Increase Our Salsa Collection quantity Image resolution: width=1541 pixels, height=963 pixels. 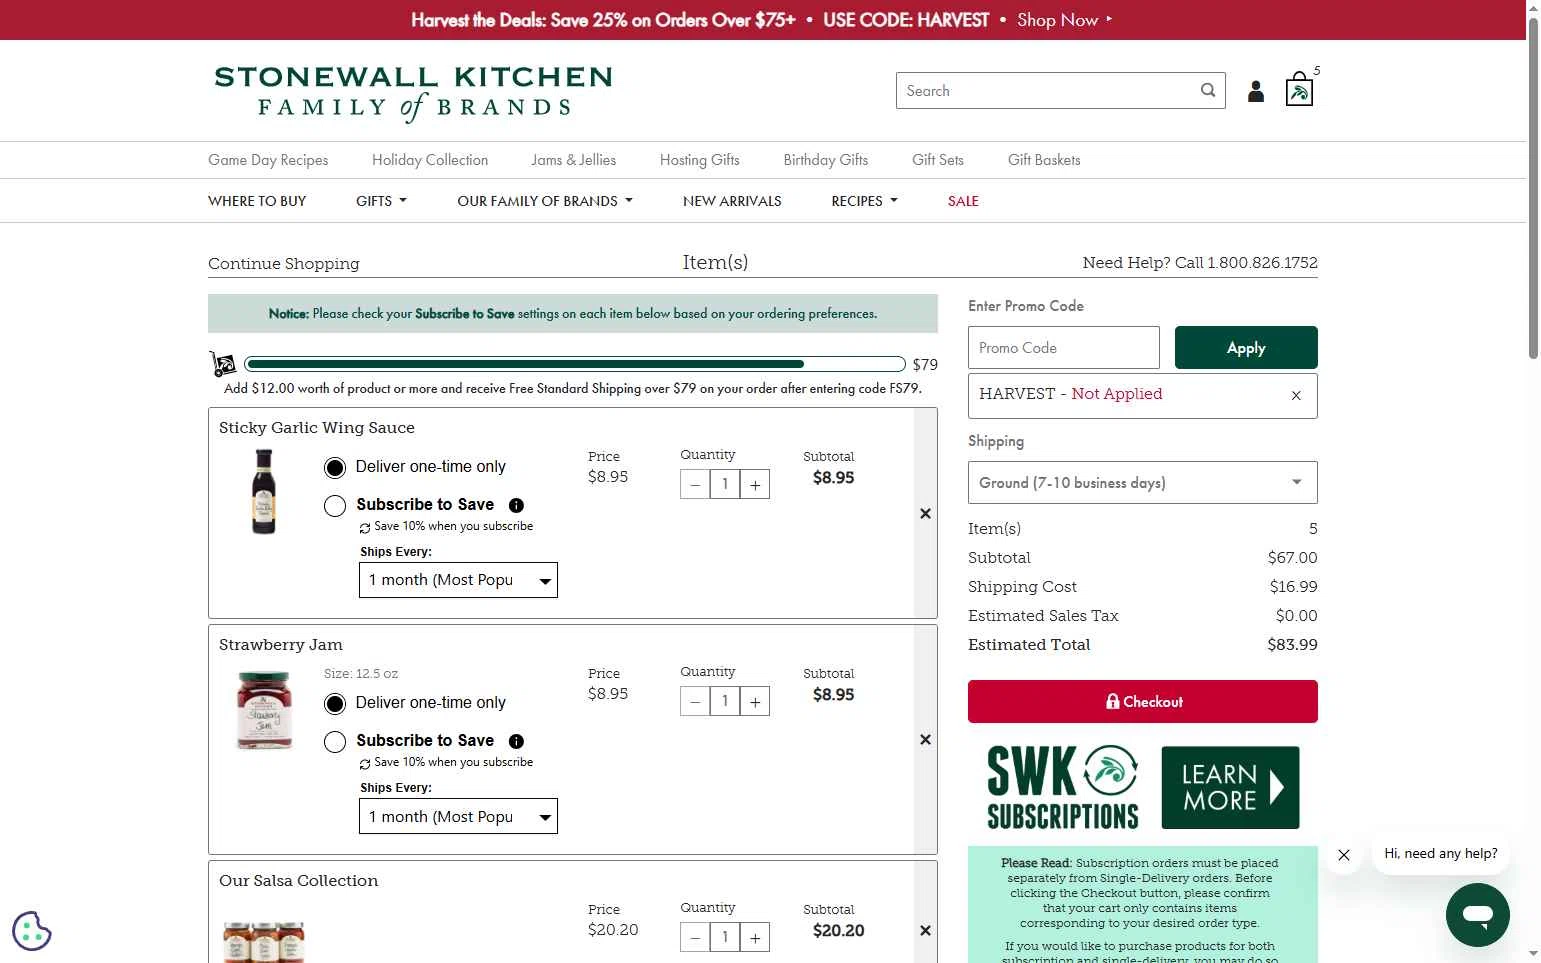pos(755,937)
